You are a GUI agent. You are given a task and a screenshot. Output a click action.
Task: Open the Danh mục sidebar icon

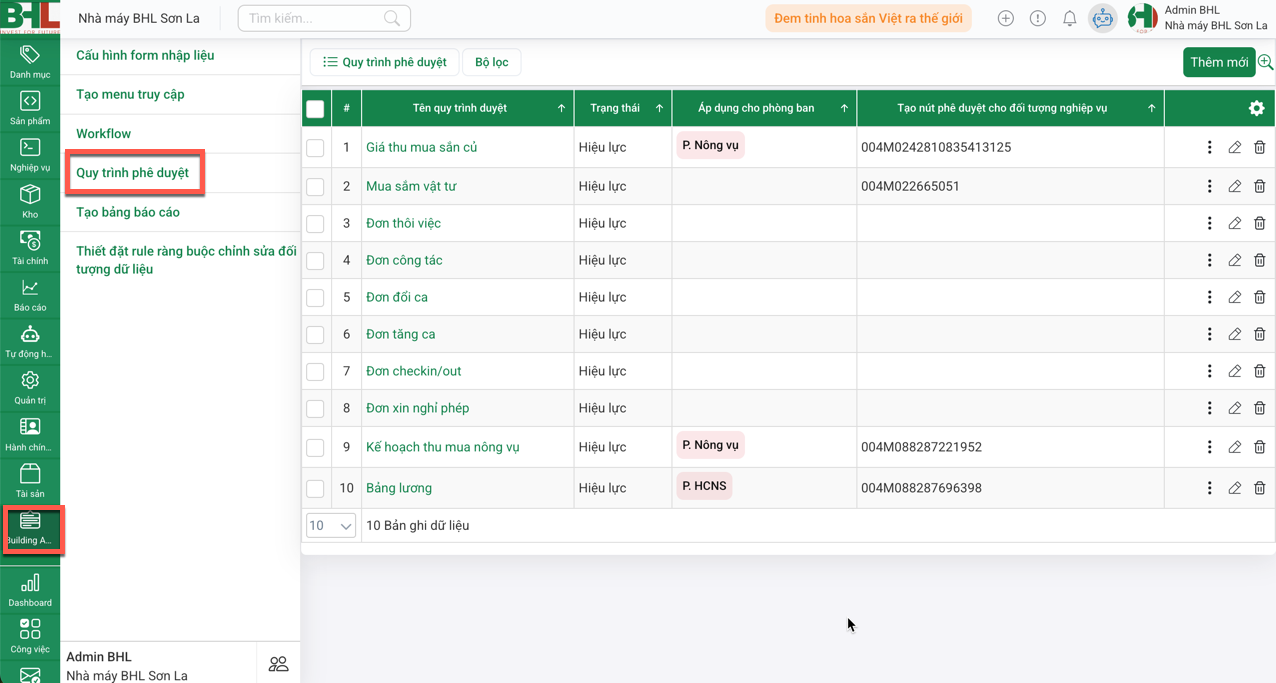click(x=30, y=61)
